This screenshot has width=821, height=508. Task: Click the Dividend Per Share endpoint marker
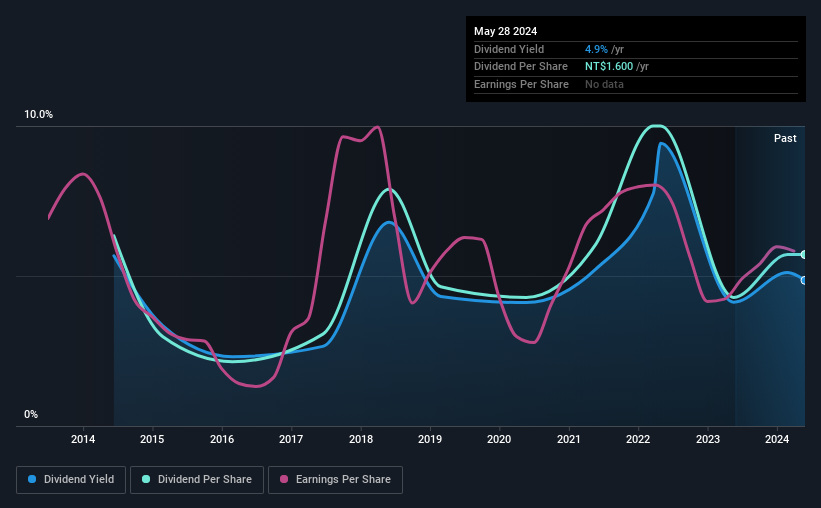point(804,255)
